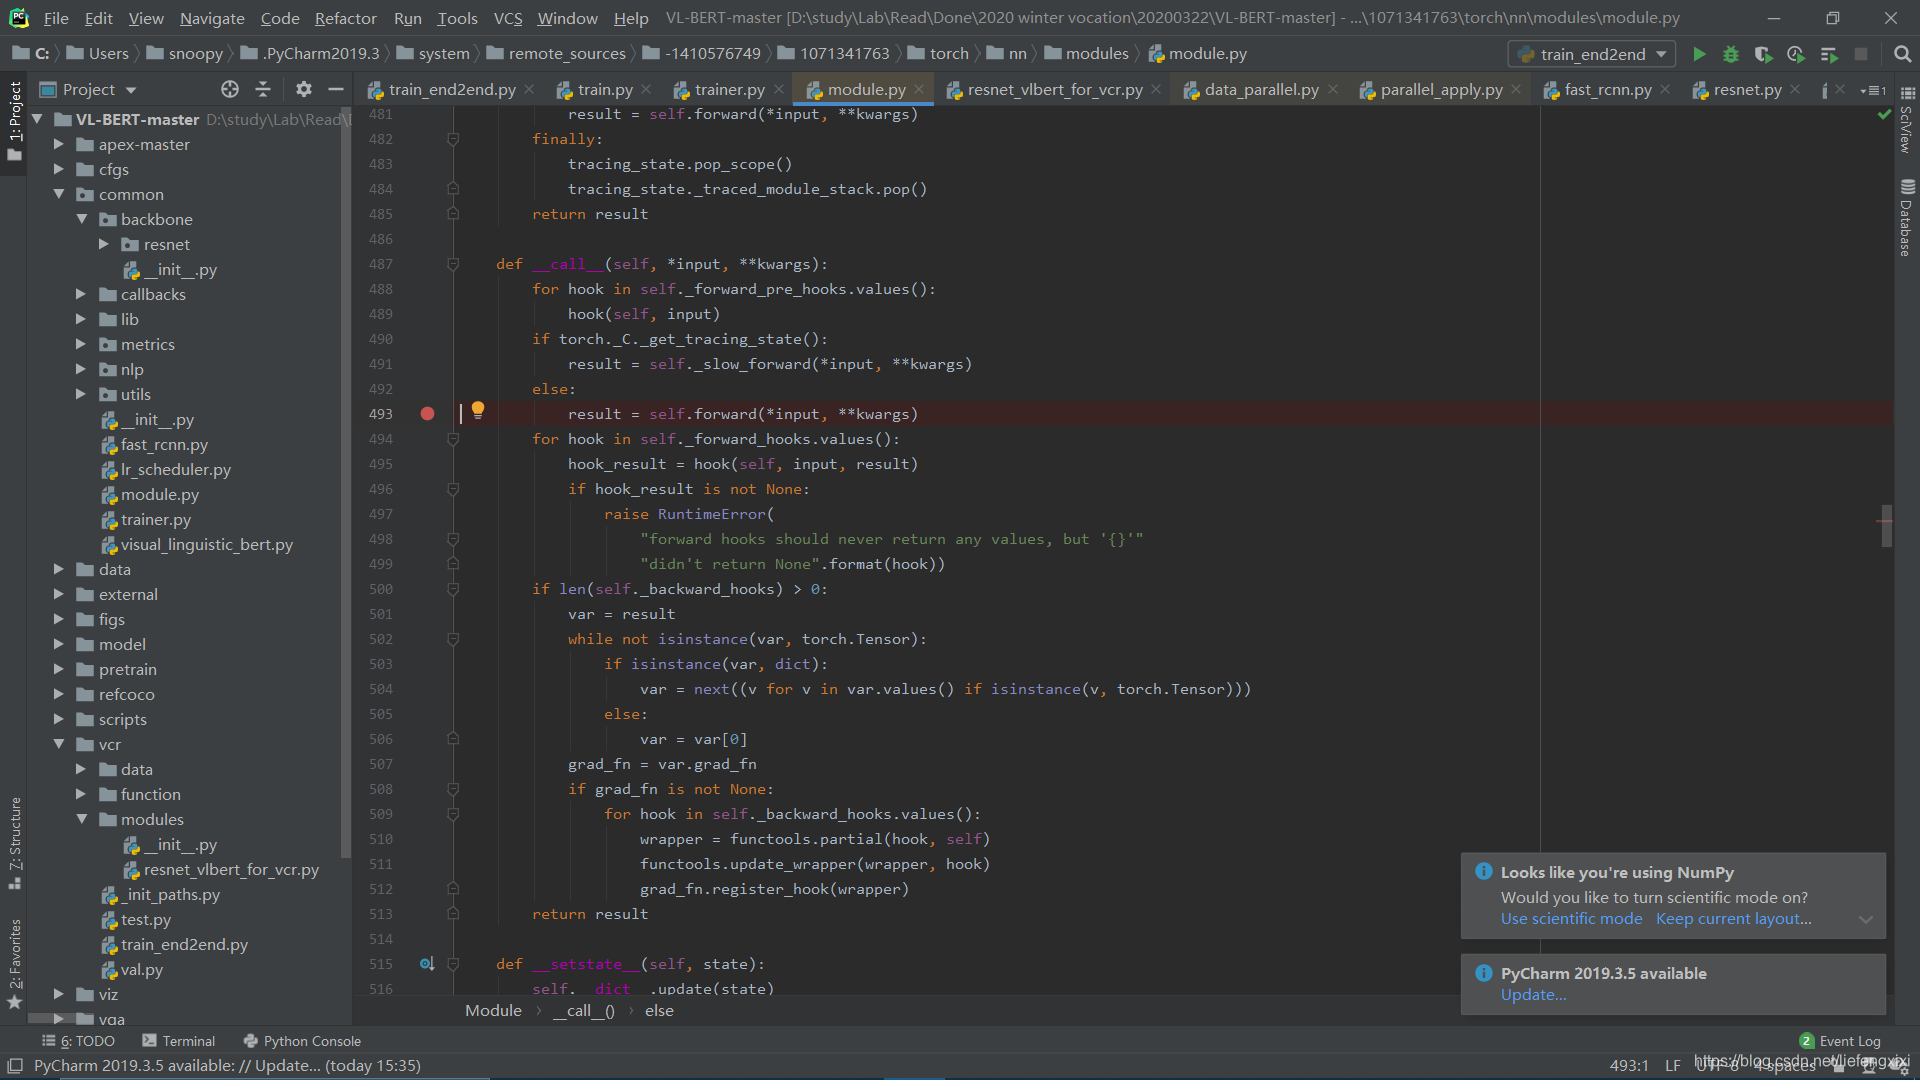1920x1080 pixels.
Task: Open the Navigate menu
Action: point(212,18)
